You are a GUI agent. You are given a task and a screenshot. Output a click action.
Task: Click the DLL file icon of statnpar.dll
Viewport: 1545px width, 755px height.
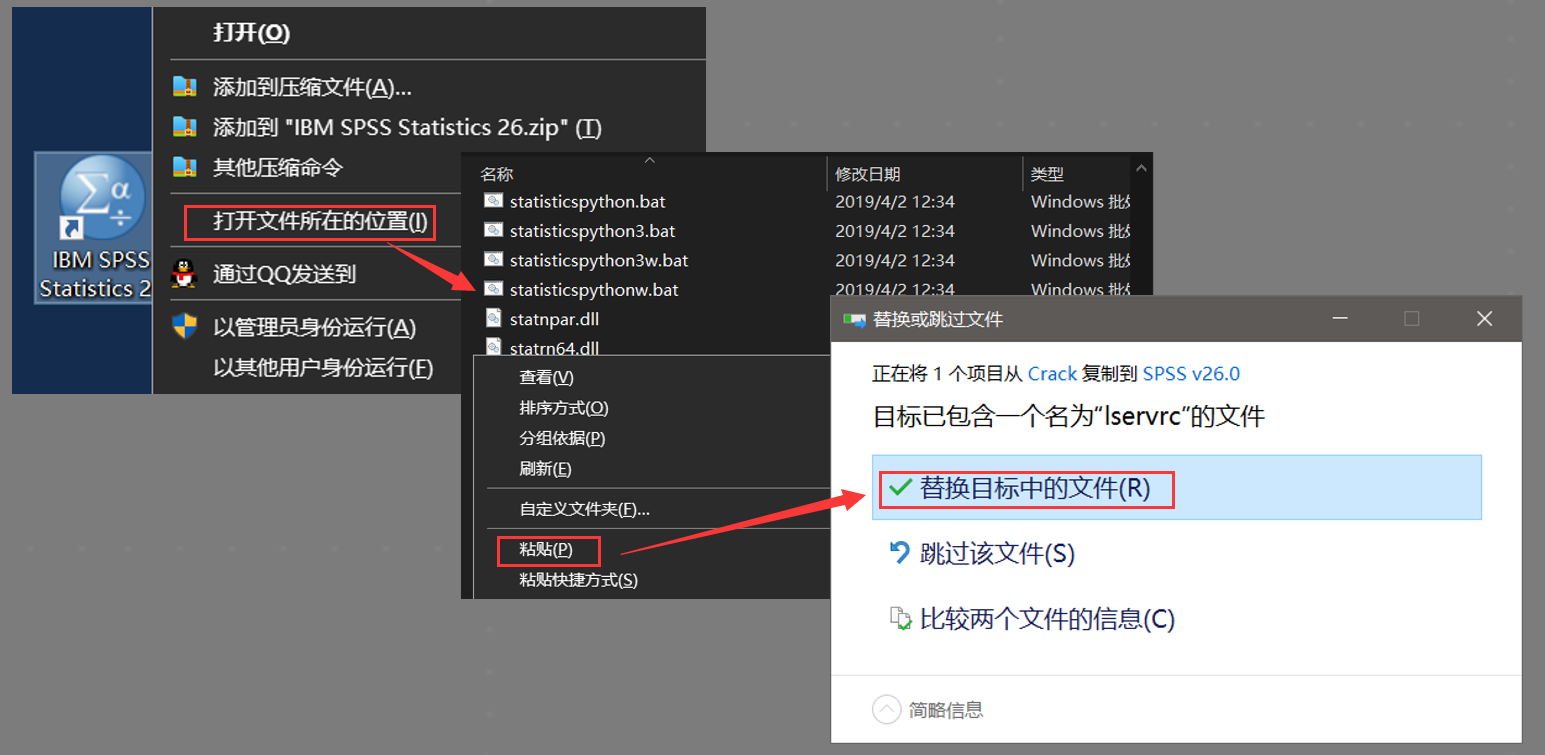pos(493,319)
